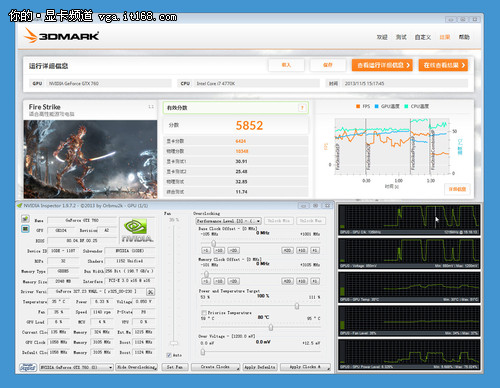This screenshot has width=500, height=388.
Task: Click the 3DMark logo
Action: tap(62, 36)
